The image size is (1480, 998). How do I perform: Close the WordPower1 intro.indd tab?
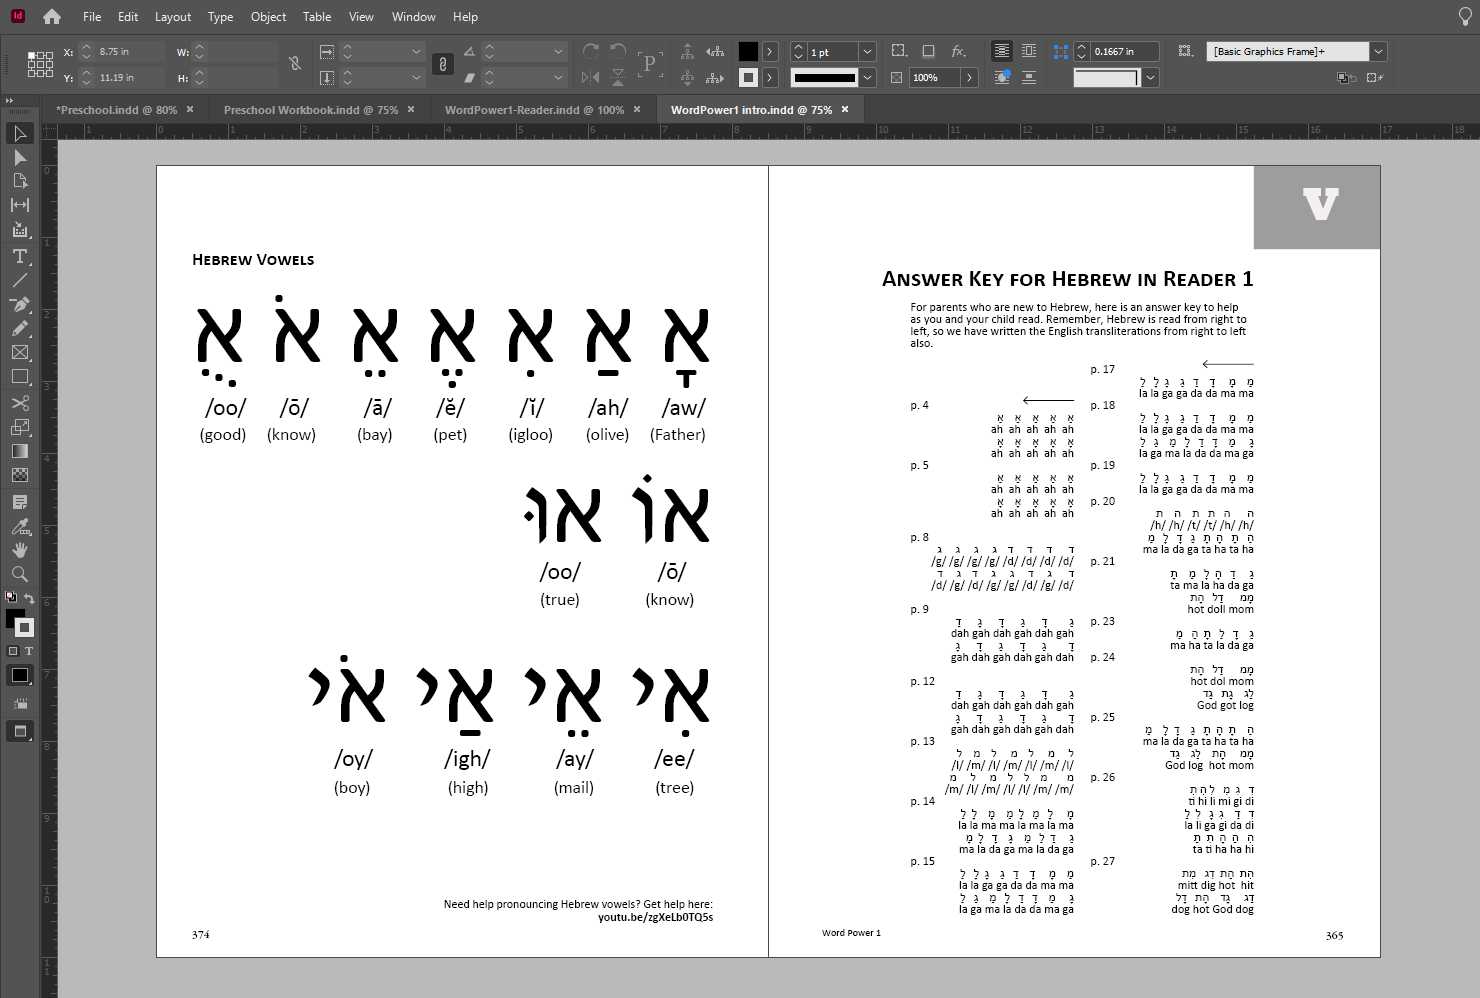[x=845, y=110]
